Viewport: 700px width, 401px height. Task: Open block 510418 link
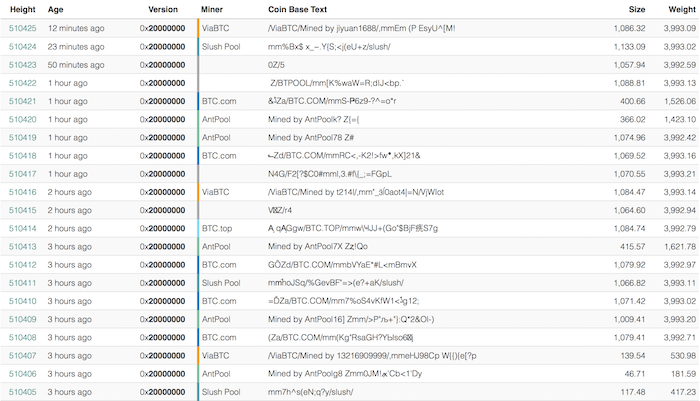click(x=22, y=156)
